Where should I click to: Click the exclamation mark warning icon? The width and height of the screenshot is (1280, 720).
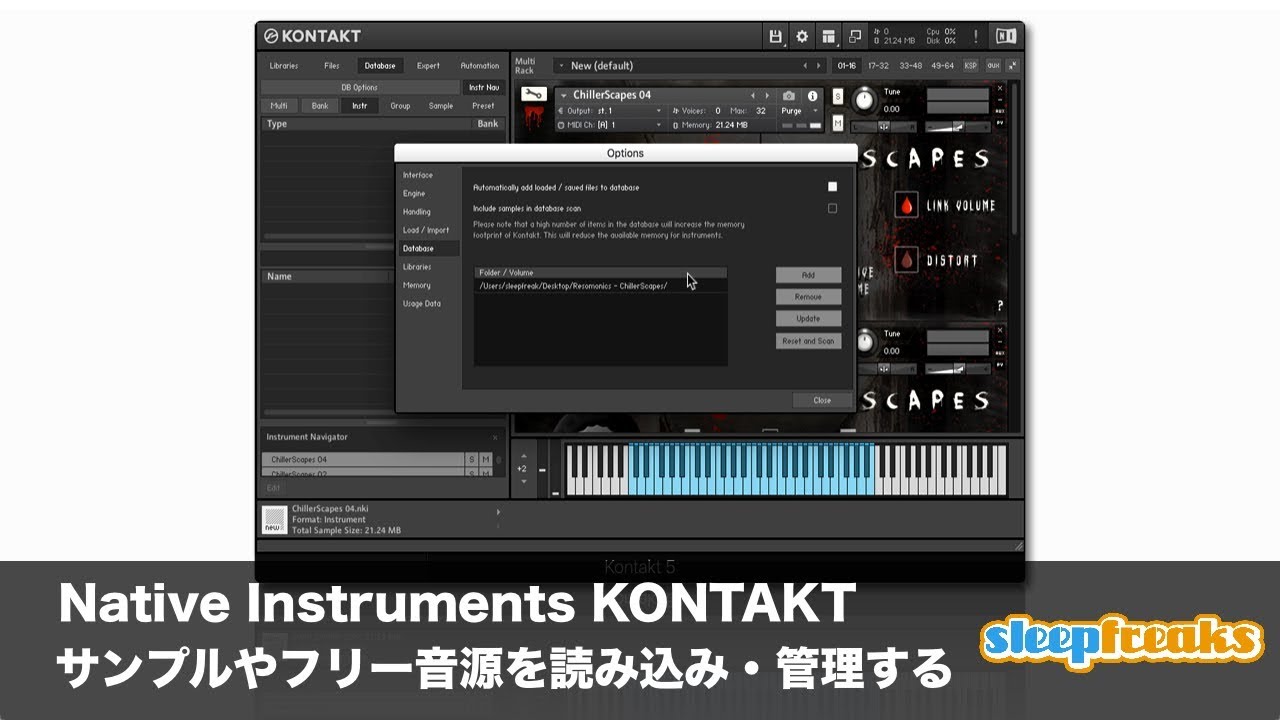click(976, 35)
